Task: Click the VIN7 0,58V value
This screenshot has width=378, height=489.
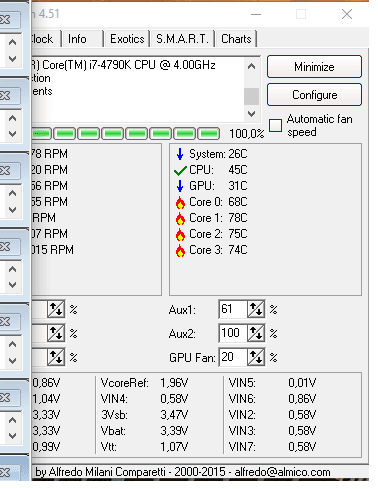Action: (x=302, y=447)
